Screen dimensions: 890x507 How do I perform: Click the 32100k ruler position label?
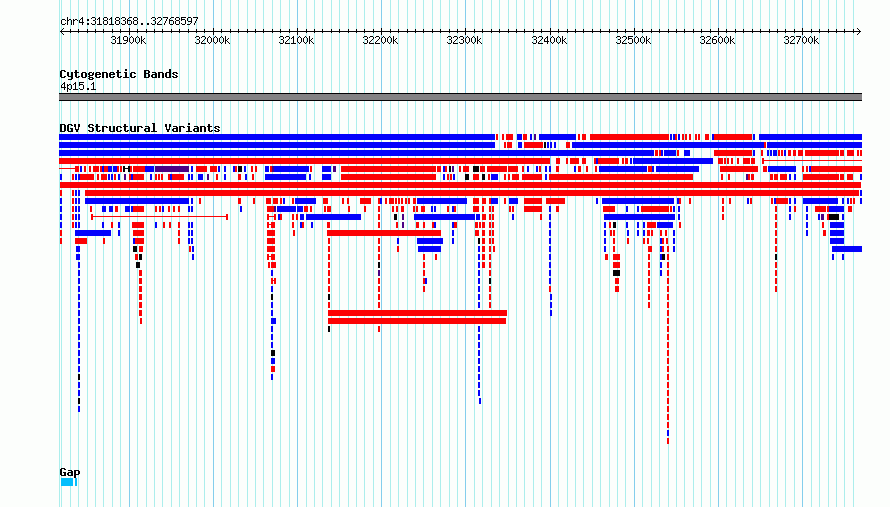pyautogui.click(x=296, y=40)
